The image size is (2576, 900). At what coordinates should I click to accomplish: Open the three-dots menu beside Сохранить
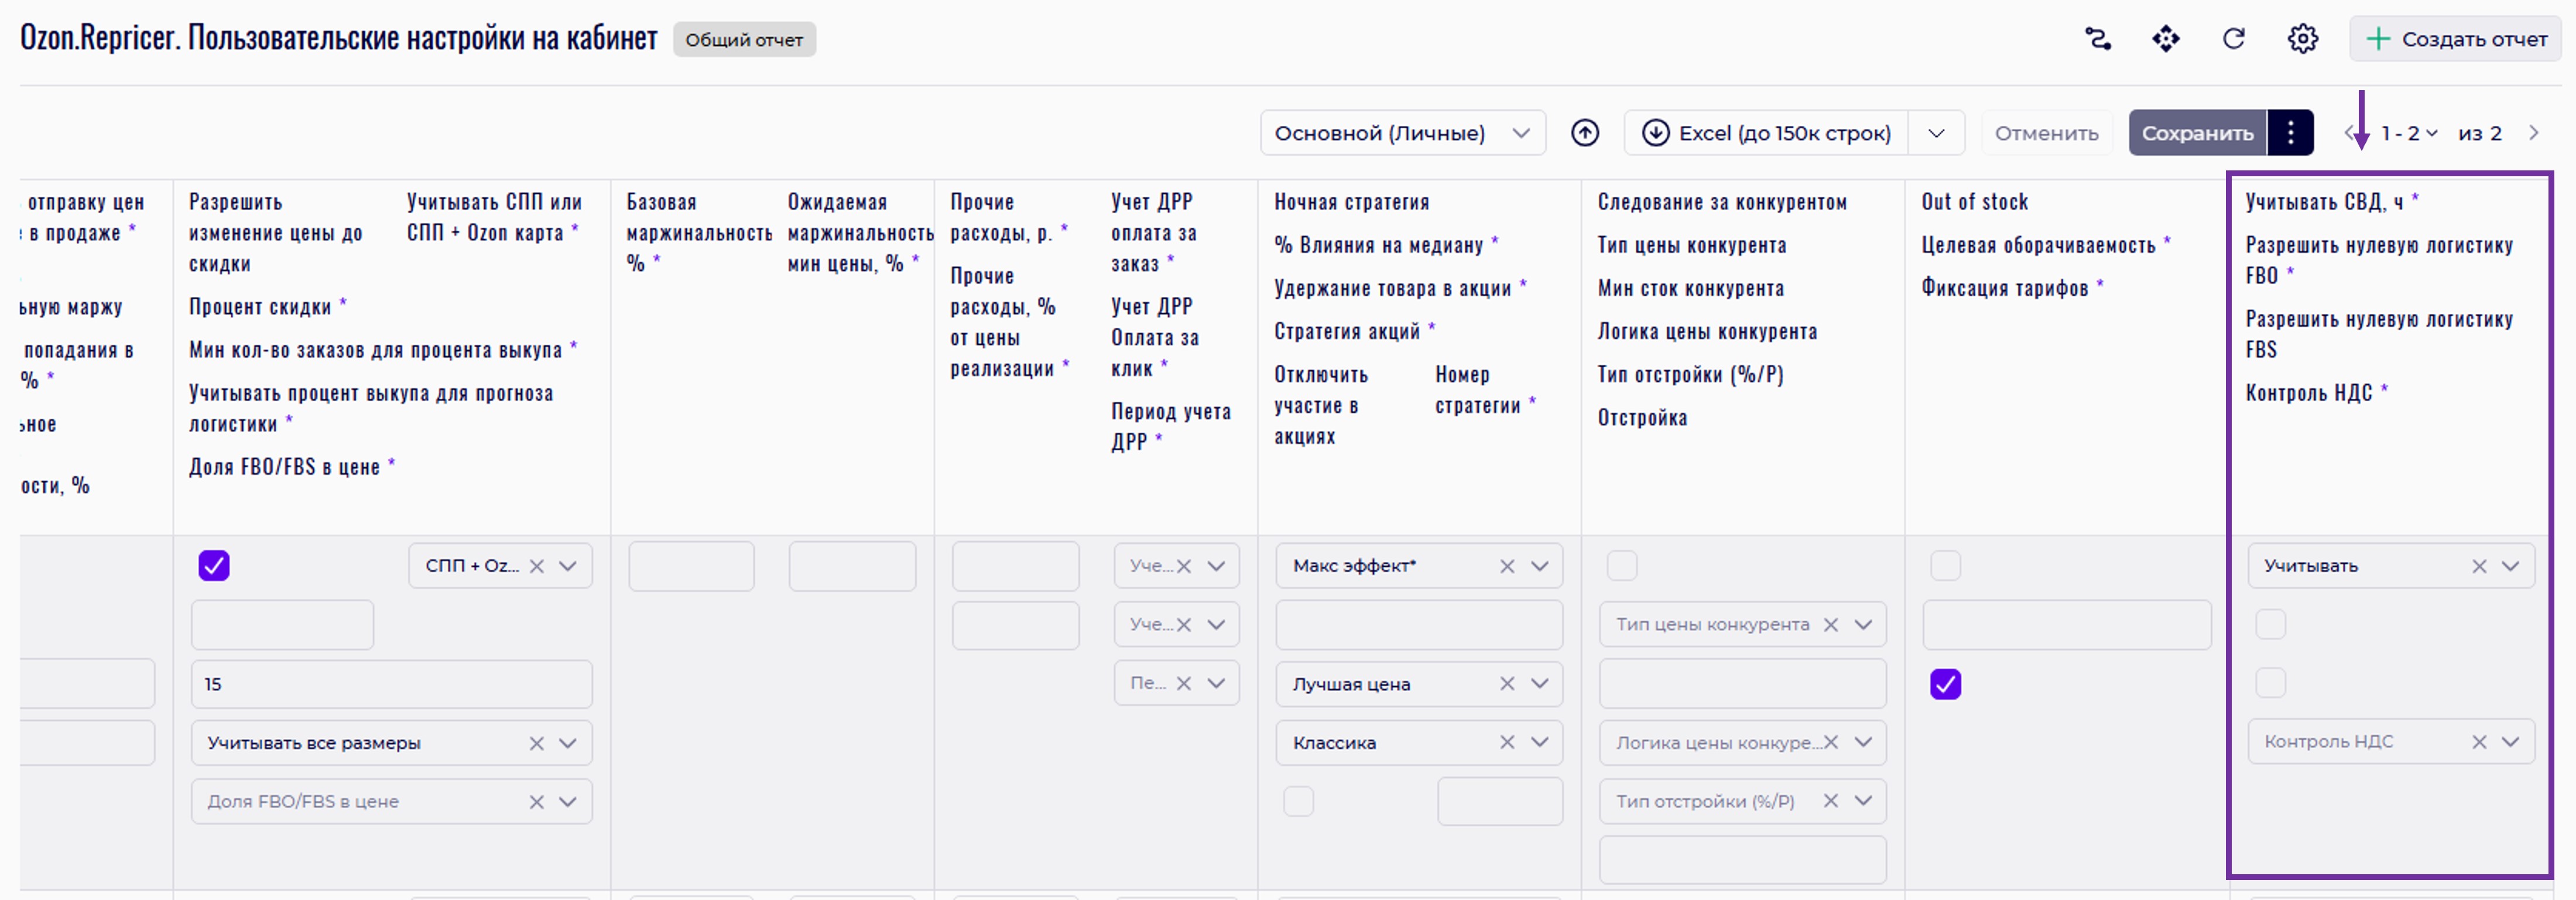[2290, 133]
